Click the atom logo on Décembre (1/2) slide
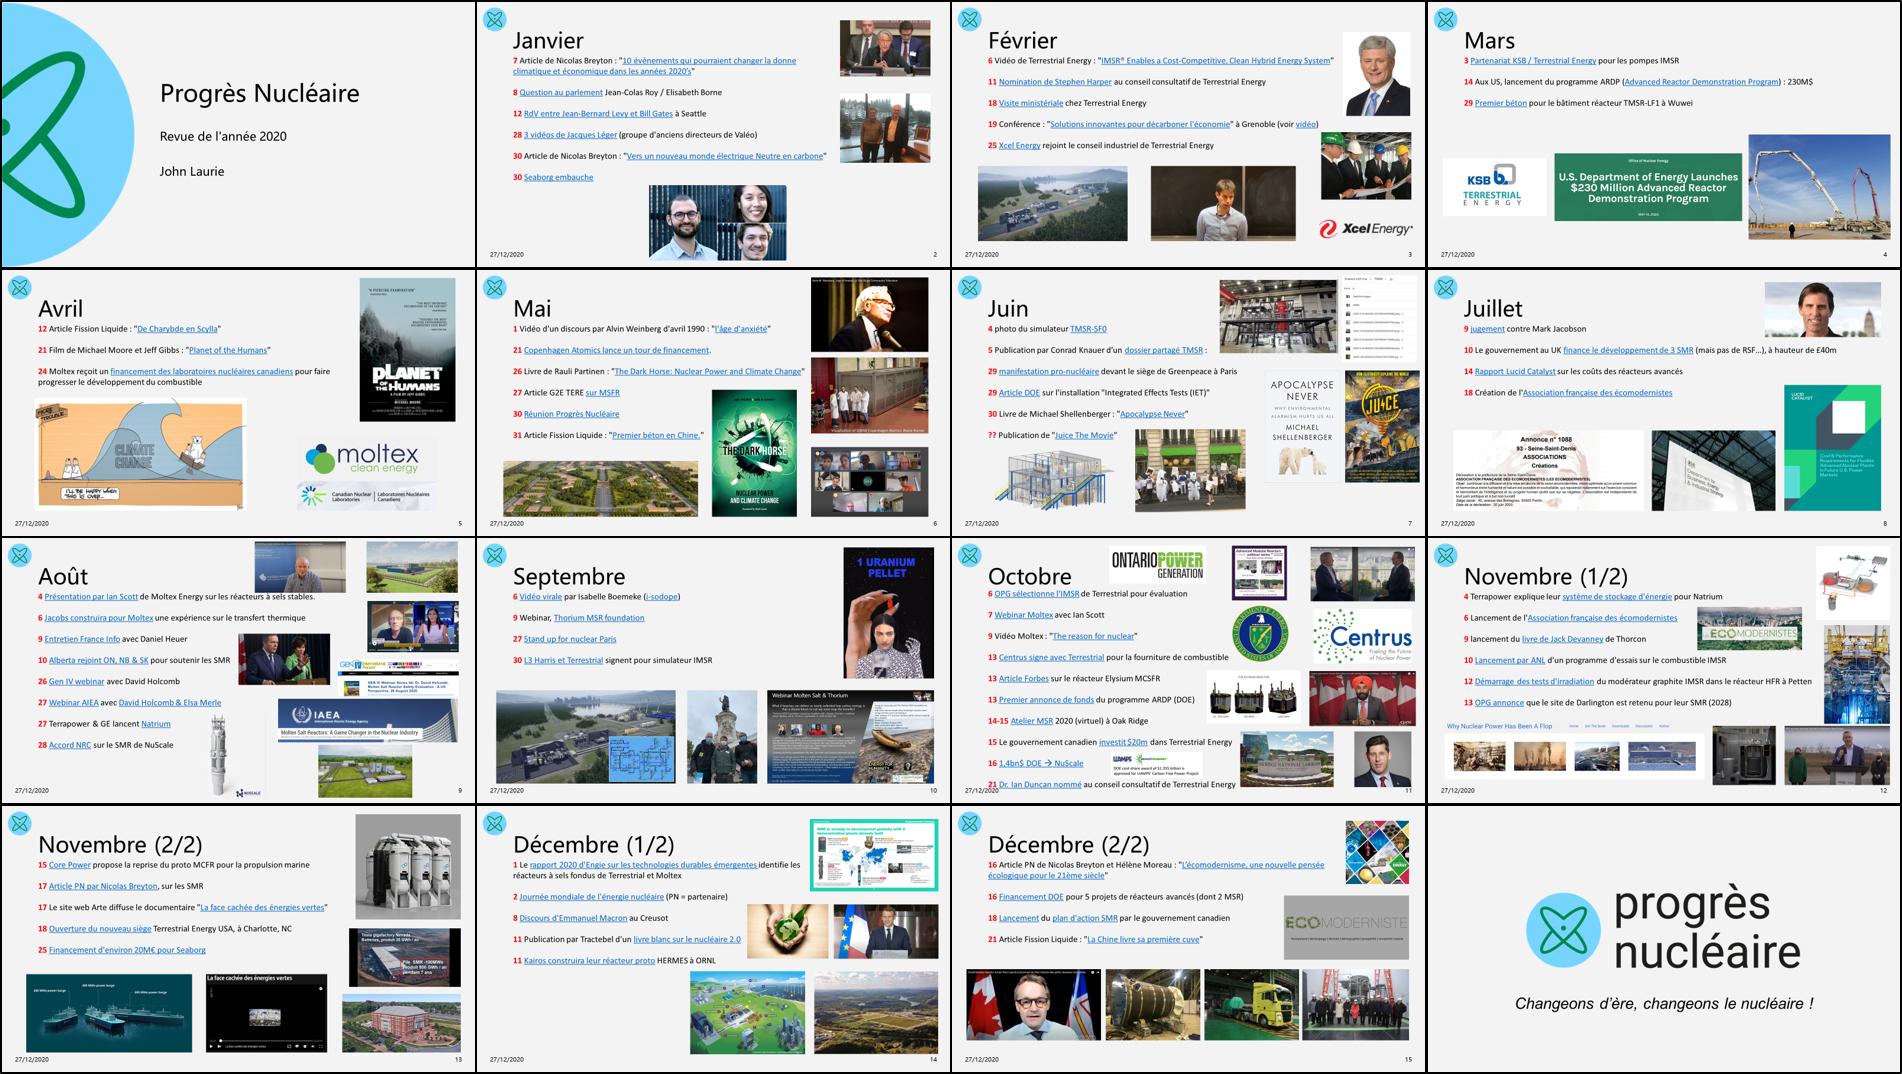This screenshot has width=1902, height=1074. coord(494,824)
